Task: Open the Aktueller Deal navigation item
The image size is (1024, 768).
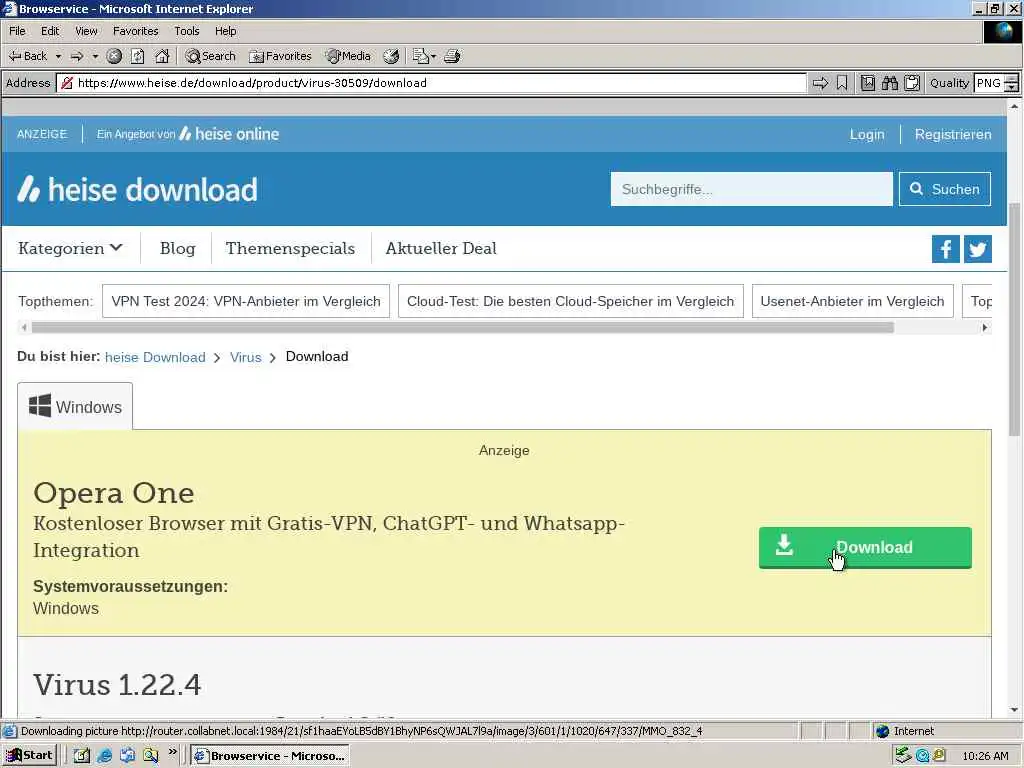Action: [x=441, y=248]
